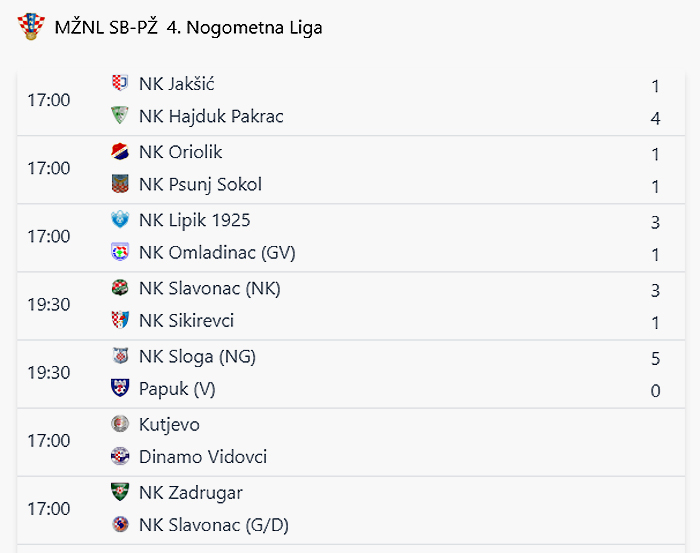Click NK Sloga (NG) score of 5
The width and height of the screenshot is (700, 553).
(655, 358)
